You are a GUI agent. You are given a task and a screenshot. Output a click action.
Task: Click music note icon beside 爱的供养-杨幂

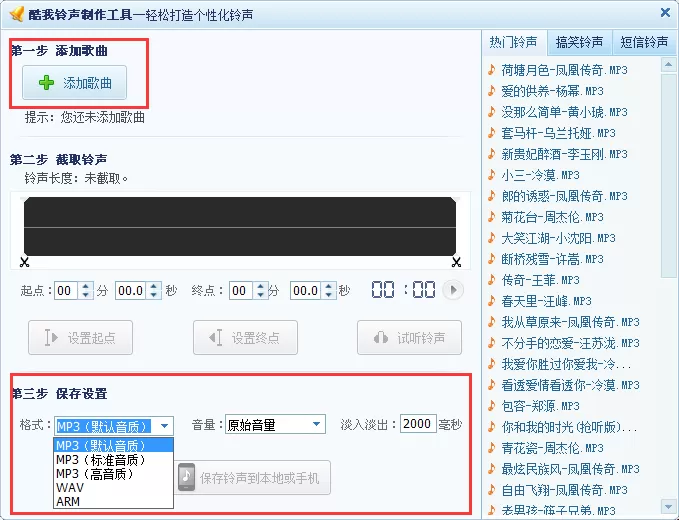(491, 91)
